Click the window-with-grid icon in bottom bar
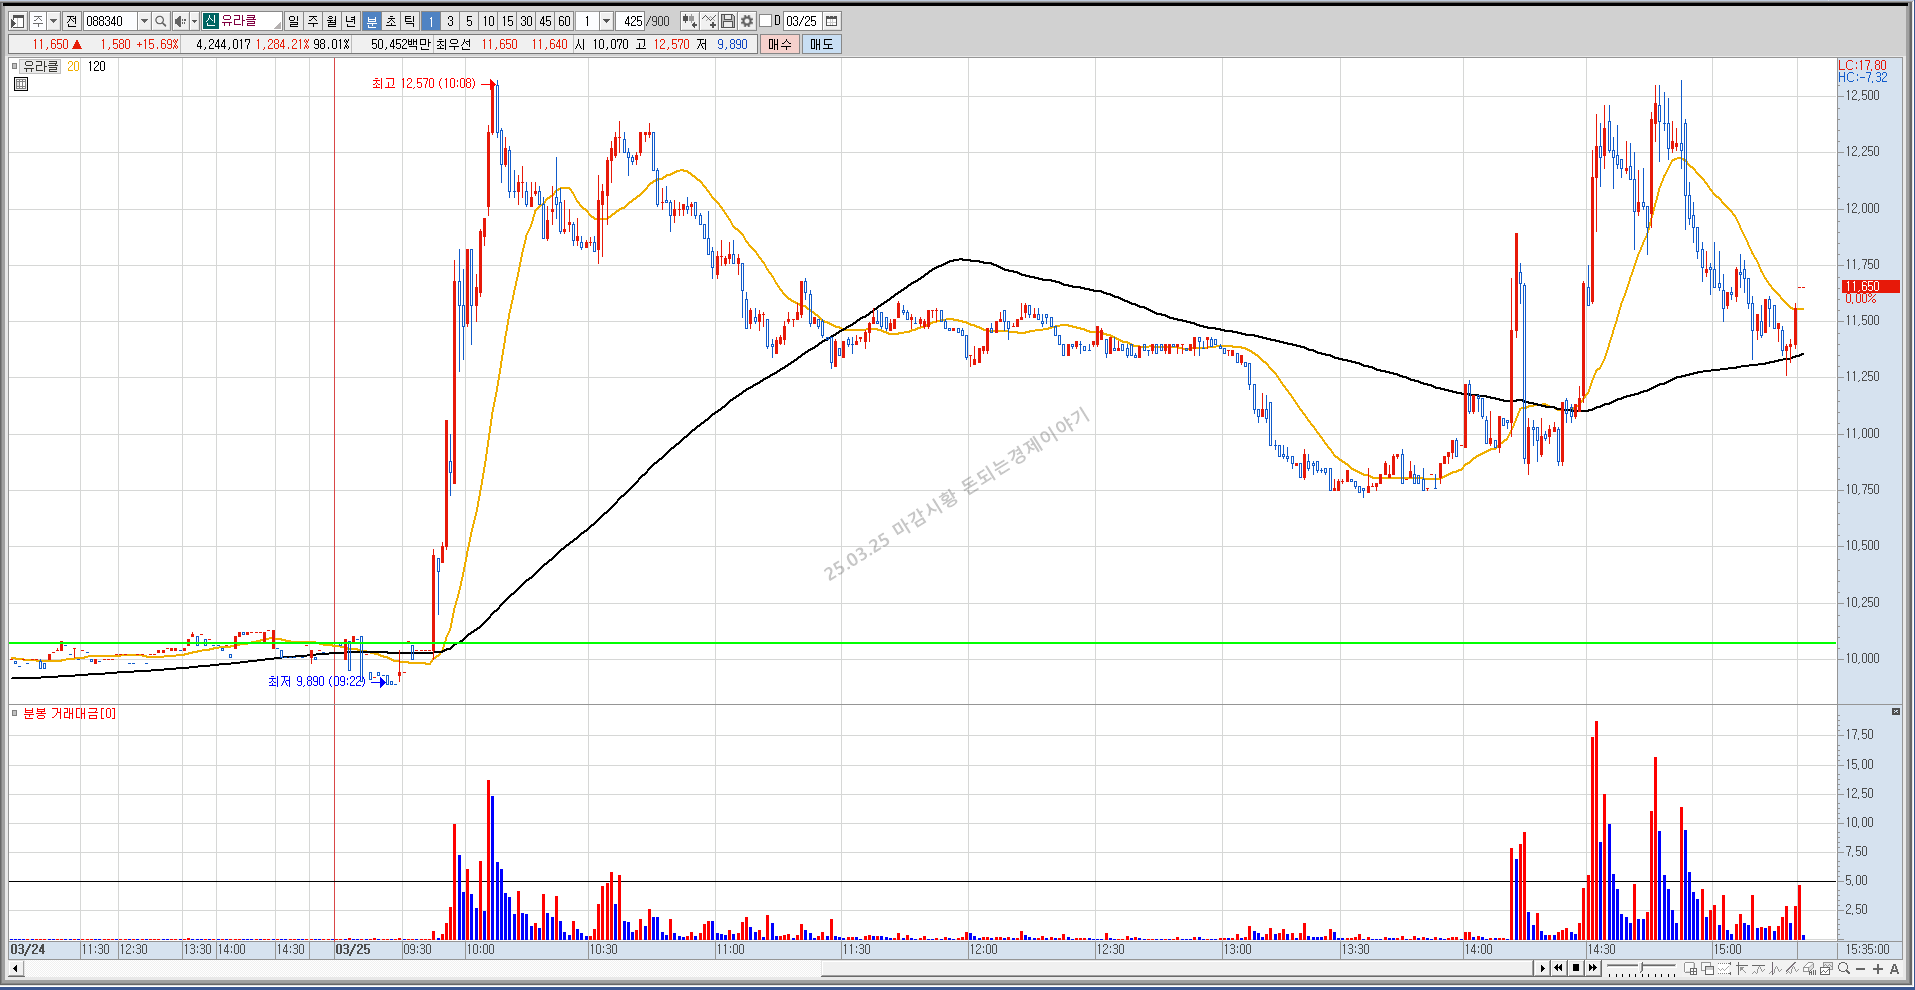The height and width of the screenshot is (990, 1915). click(1690, 968)
